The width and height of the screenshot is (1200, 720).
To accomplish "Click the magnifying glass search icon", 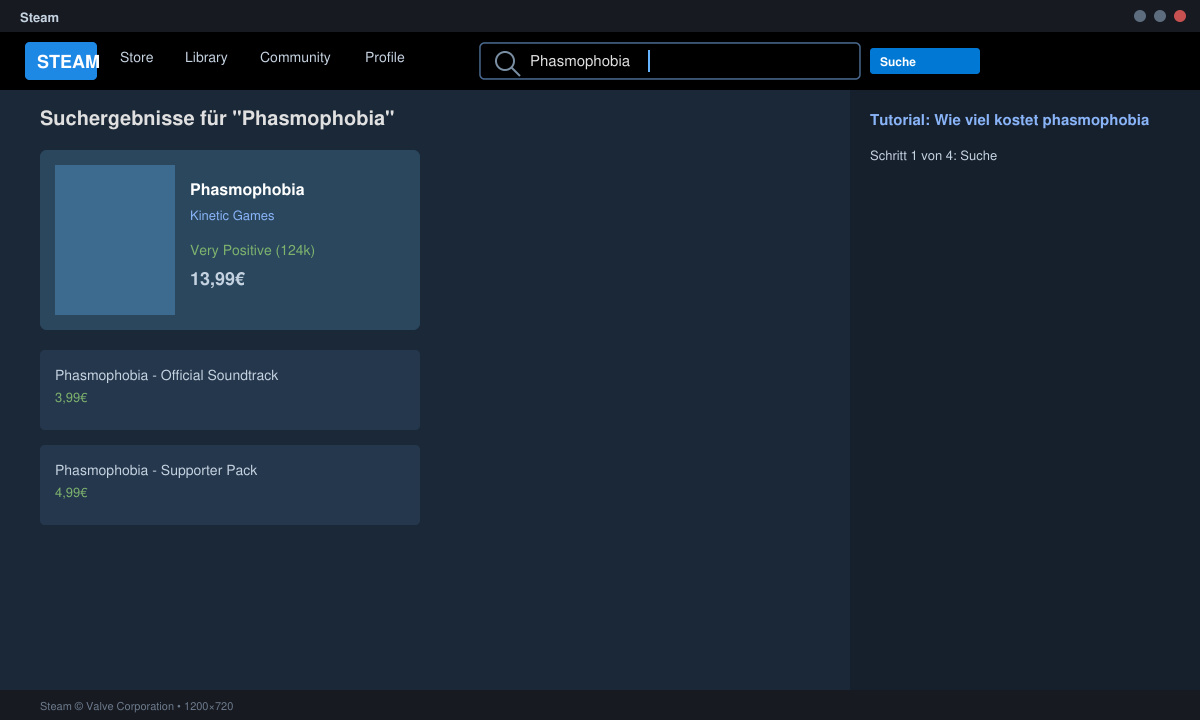I will [x=507, y=62].
